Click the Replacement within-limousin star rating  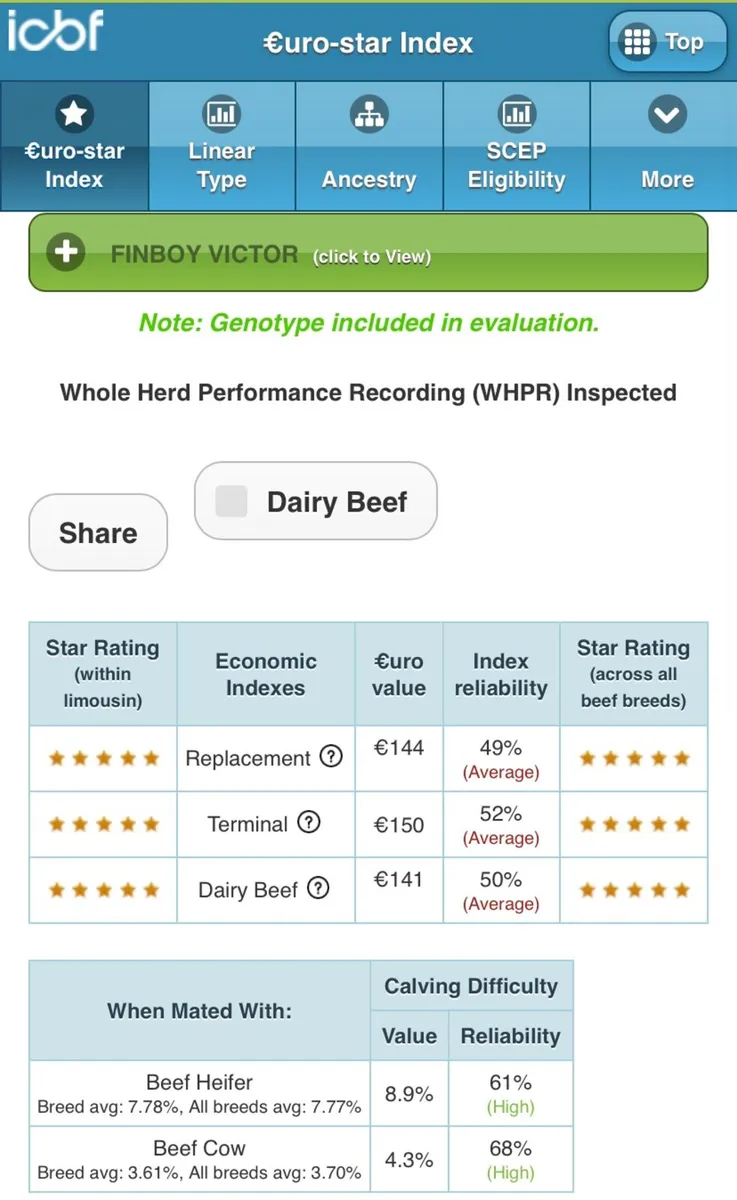point(103,758)
